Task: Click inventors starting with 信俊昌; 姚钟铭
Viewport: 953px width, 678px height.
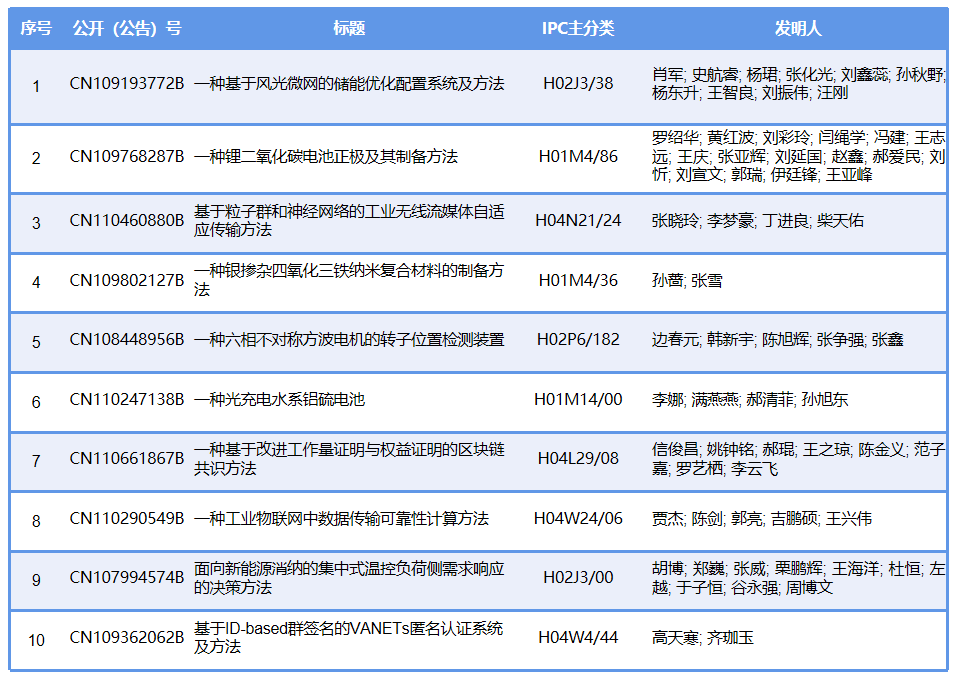Action: click(798, 459)
